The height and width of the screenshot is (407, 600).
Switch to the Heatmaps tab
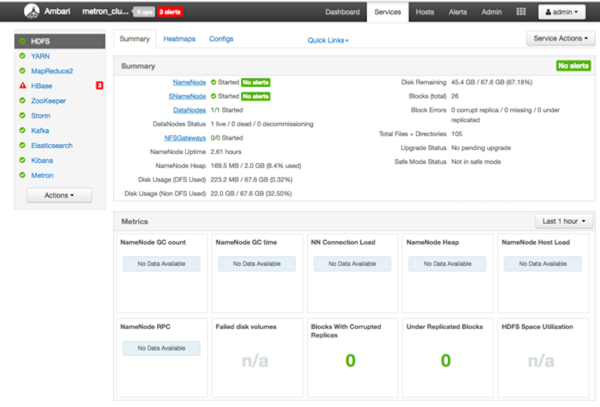[180, 38]
